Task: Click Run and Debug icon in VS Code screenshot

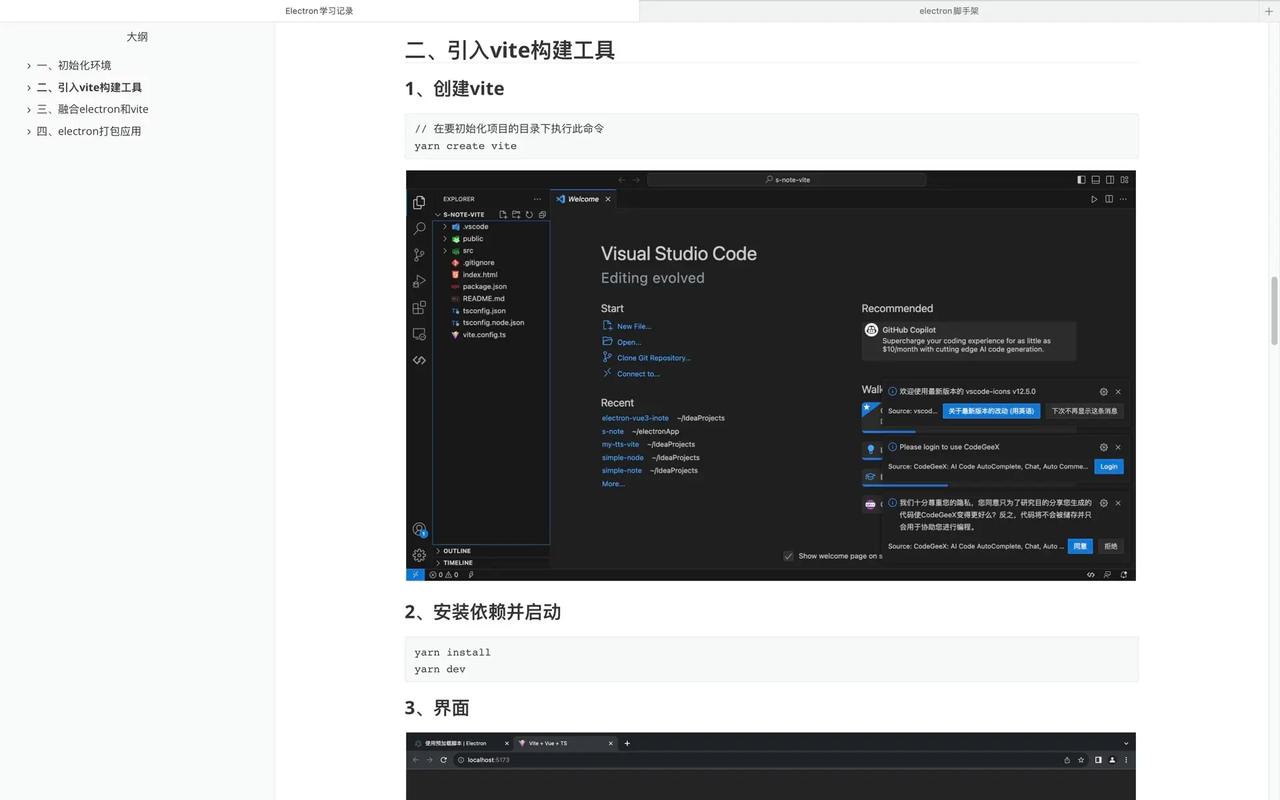Action: point(419,281)
